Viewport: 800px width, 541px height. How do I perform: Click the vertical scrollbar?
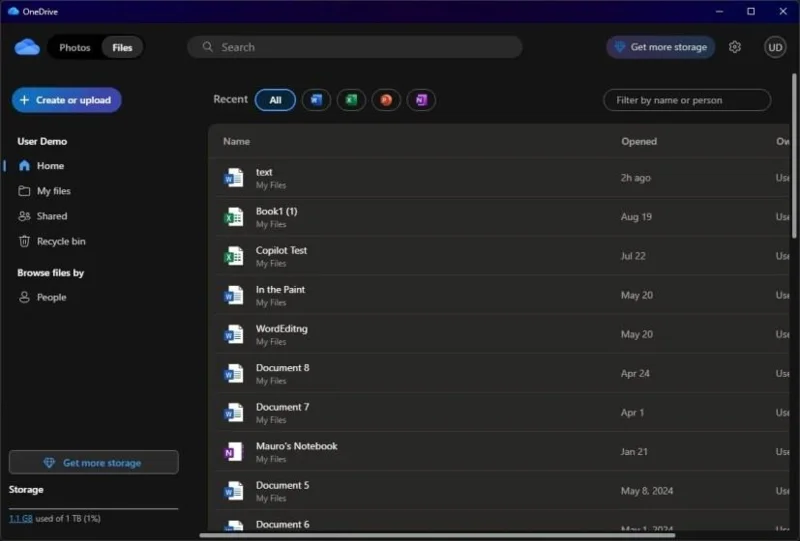794,156
